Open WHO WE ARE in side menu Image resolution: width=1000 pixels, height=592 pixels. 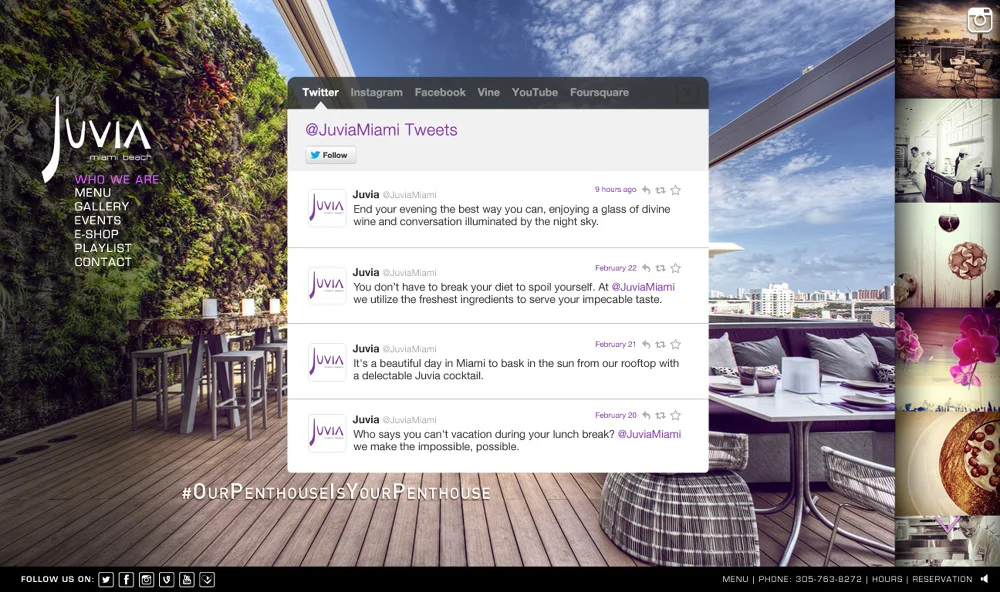117,179
